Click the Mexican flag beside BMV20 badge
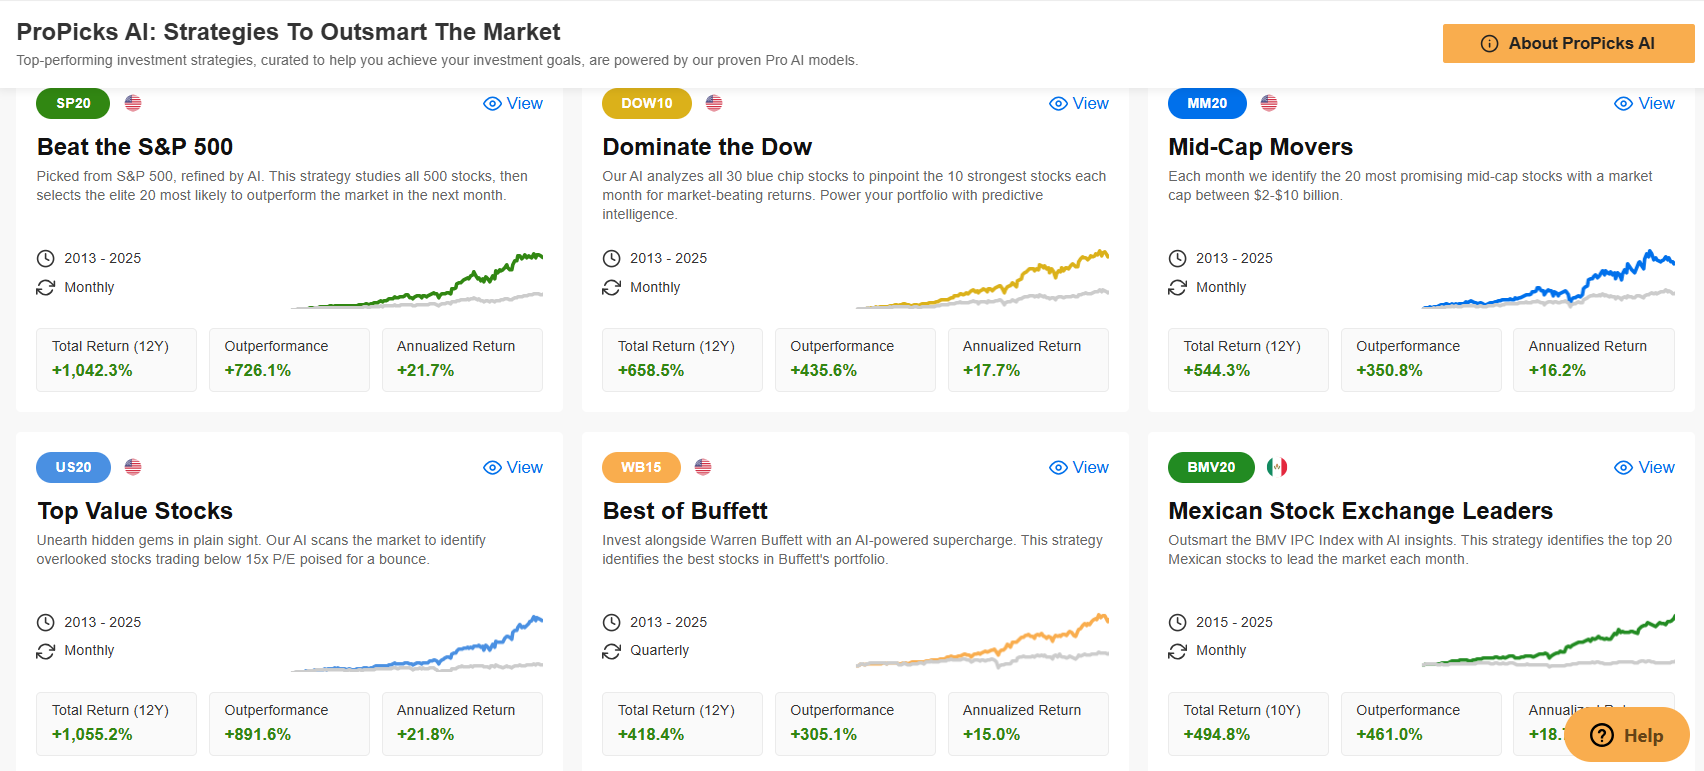The image size is (1704, 771). click(1277, 467)
